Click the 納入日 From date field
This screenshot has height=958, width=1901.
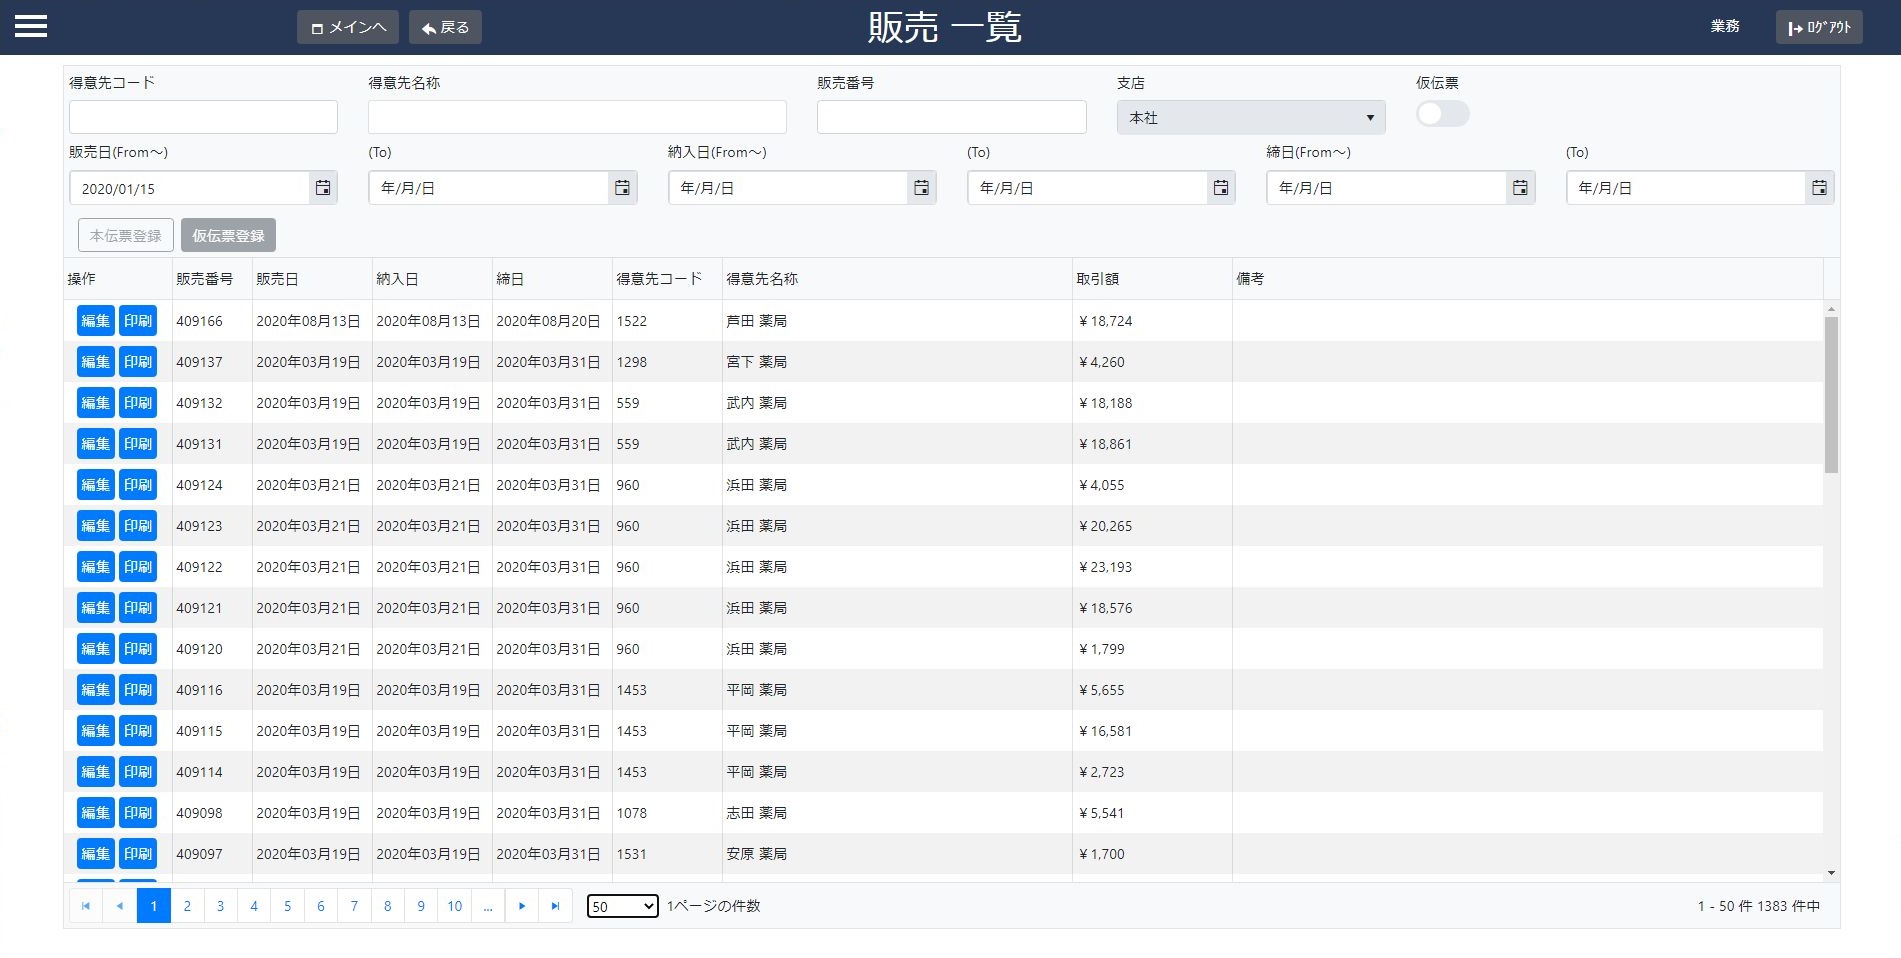click(x=788, y=188)
